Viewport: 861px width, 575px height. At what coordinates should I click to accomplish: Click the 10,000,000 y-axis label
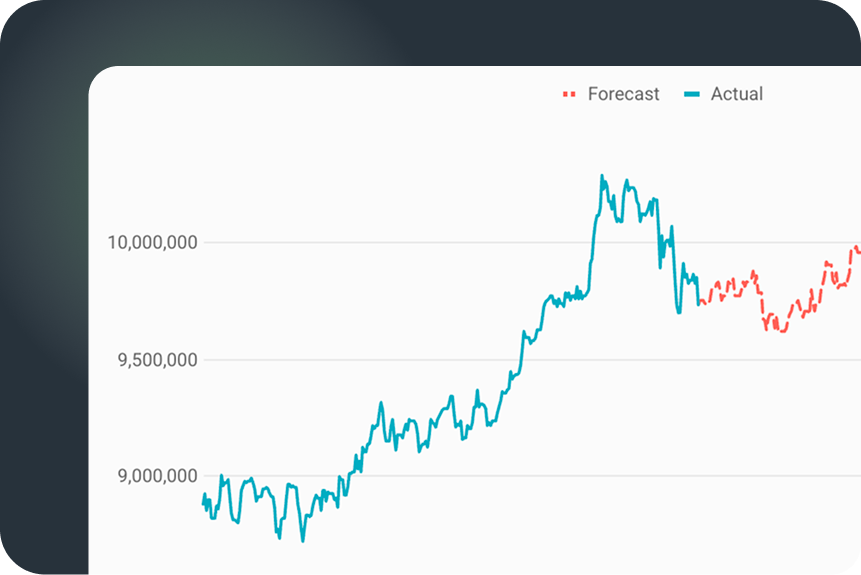152,242
